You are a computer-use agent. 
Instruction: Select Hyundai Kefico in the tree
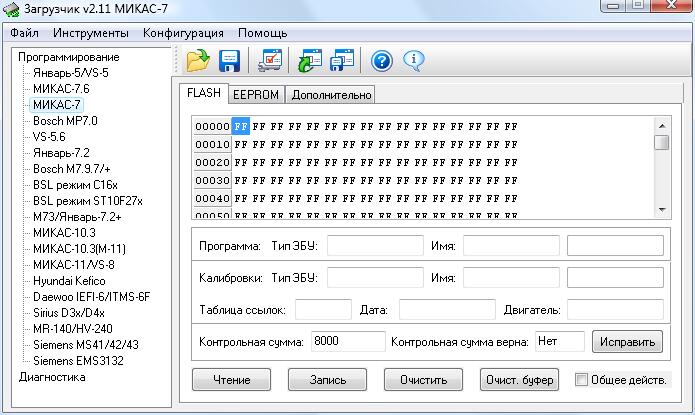pyautogui.click(x=69, y=281)
